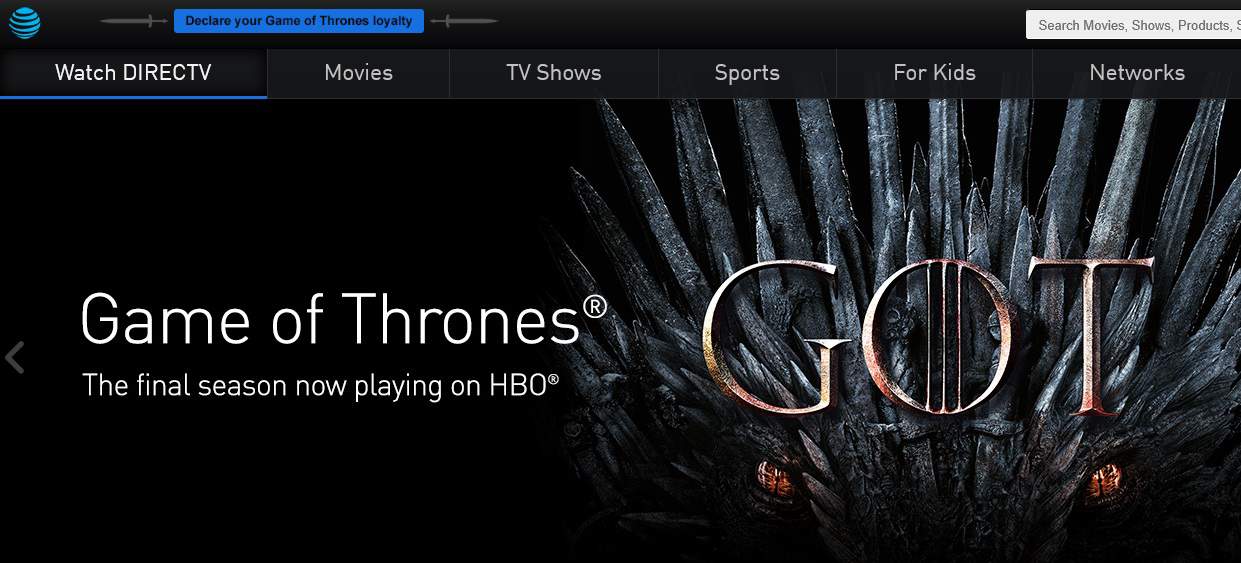Viewport: 1241px width, 563px height.
Task: Switch to the TV Shows tab
Action: (x=554, y=73)
